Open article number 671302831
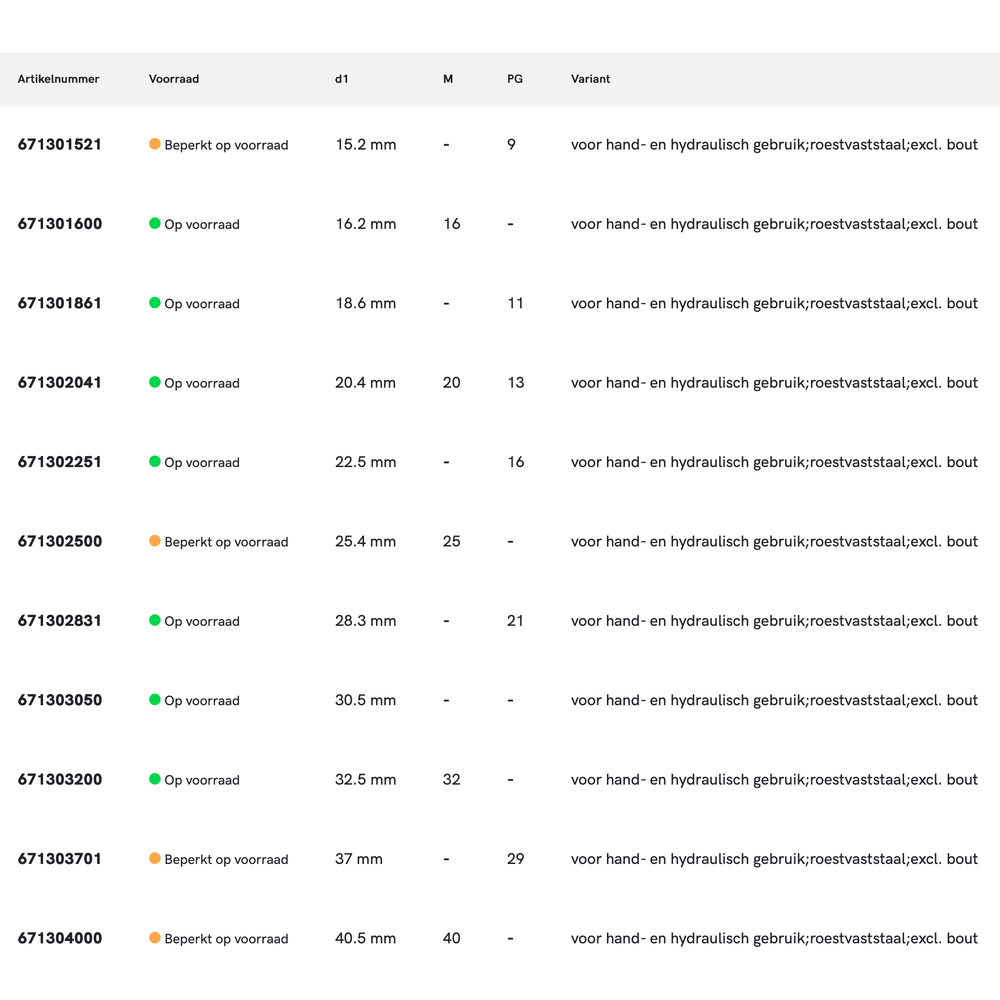The image size is (1000, 1000). pyautogui.click(x=60, y=620)
